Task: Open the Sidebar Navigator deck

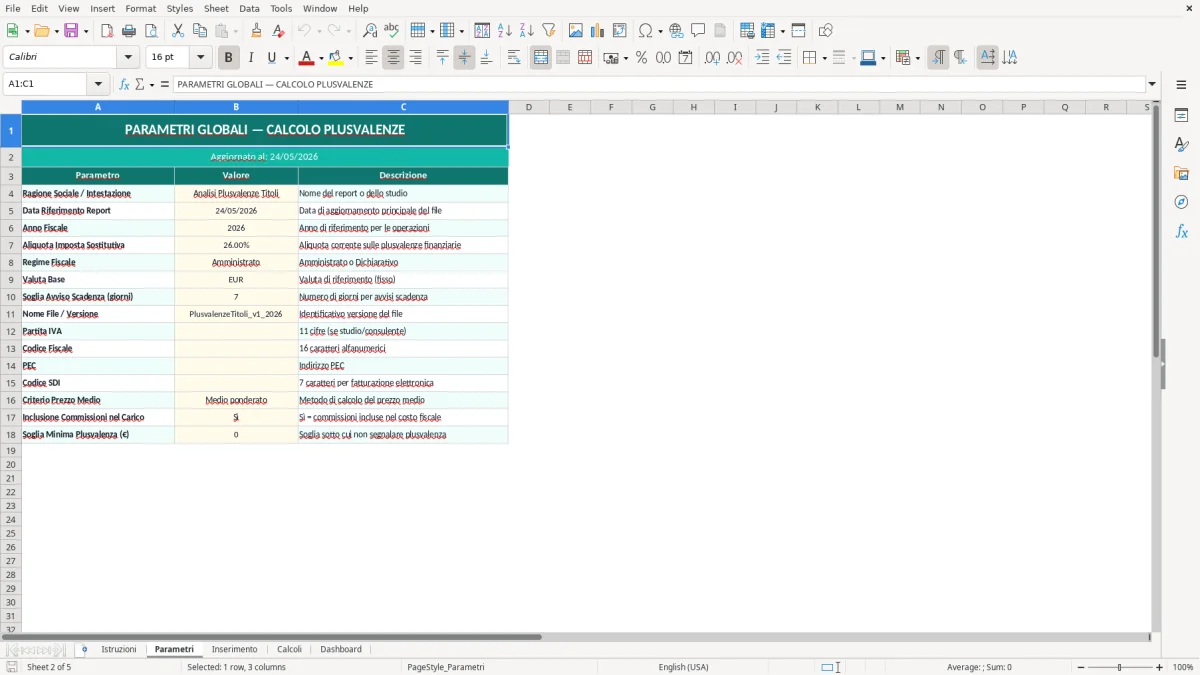Action: coord(1181,203)
